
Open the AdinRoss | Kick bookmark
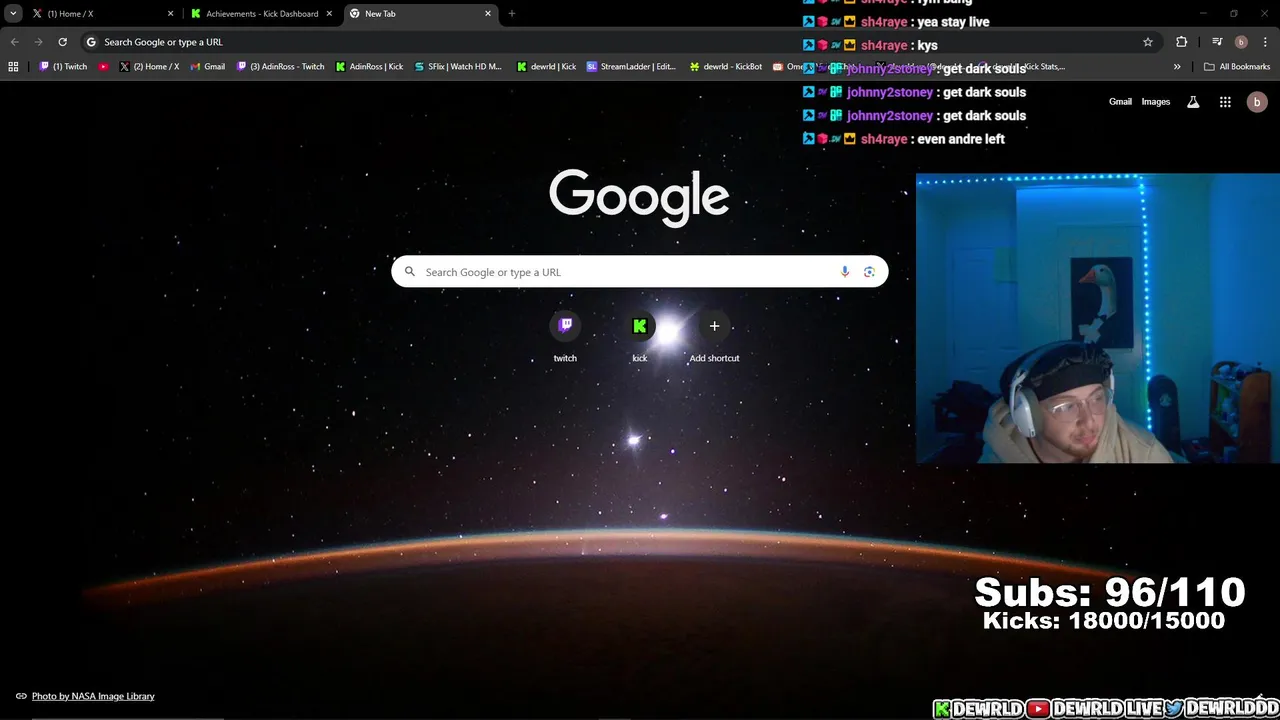pos(370,67)
